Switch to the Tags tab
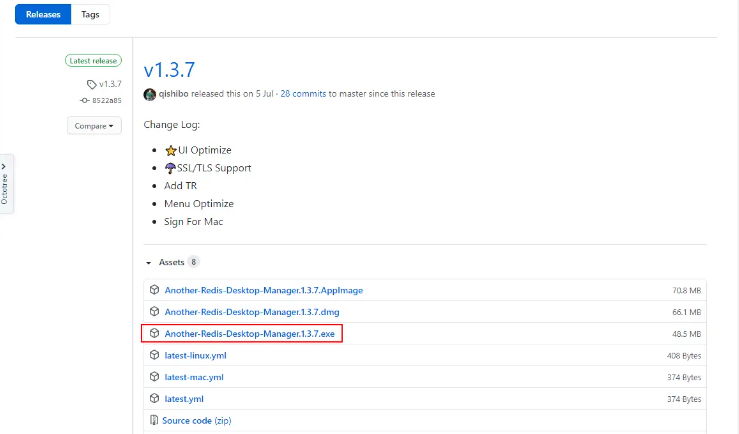The height and width of the screenshot is (434, 739). tap(90, 15)
